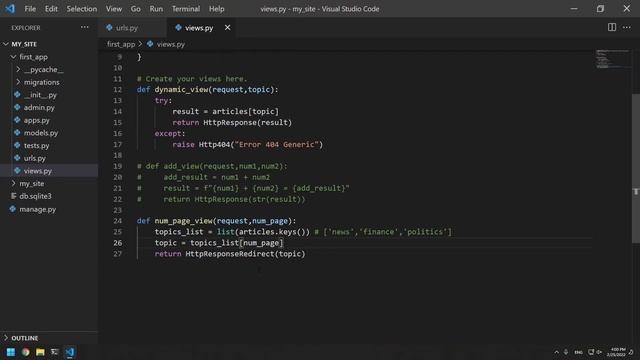
Task: Open the Selection menu
Action: click(x=82, y=9)
